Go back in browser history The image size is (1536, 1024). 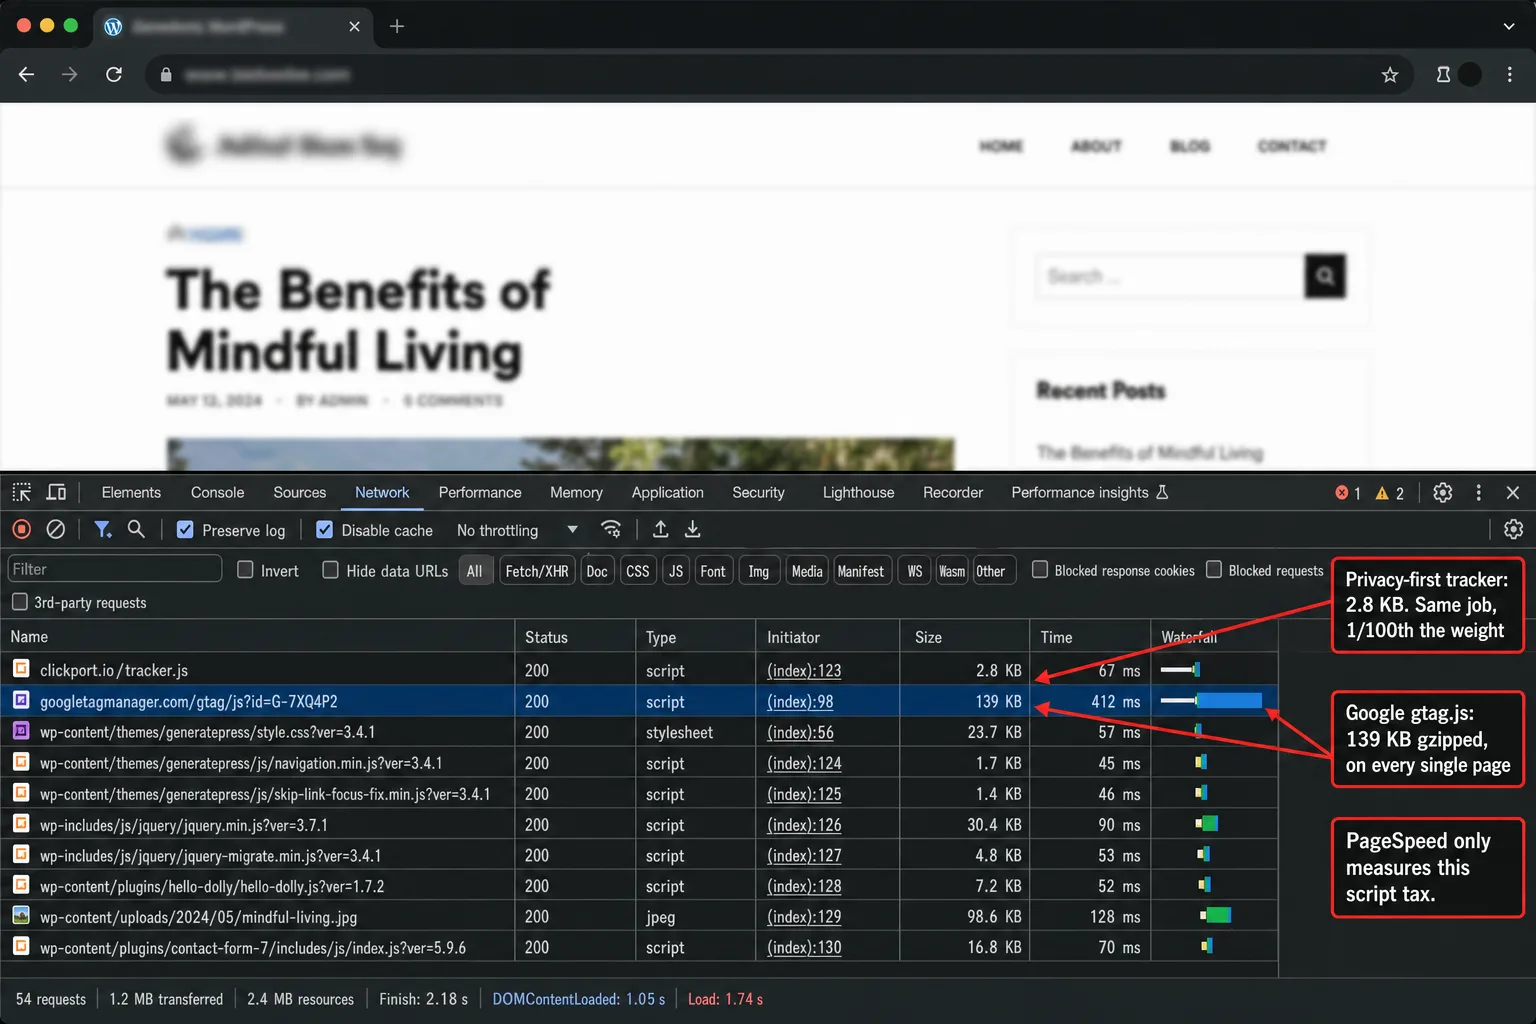(x=26, y=74)
